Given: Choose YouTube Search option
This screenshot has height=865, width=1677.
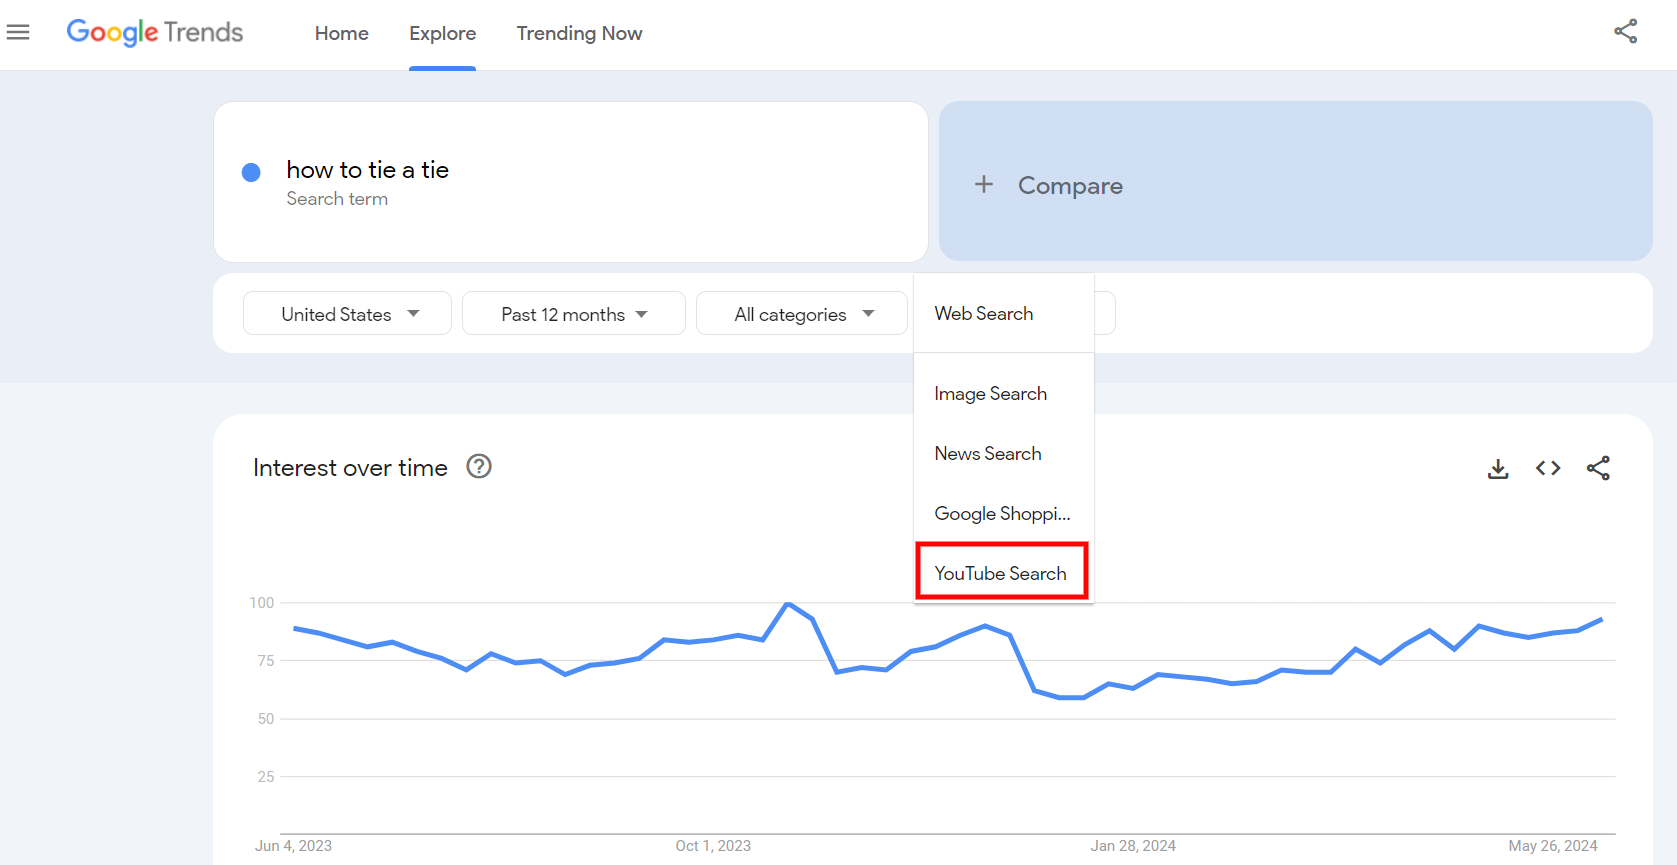Looking at the screenshot, I should (1002, 573).
